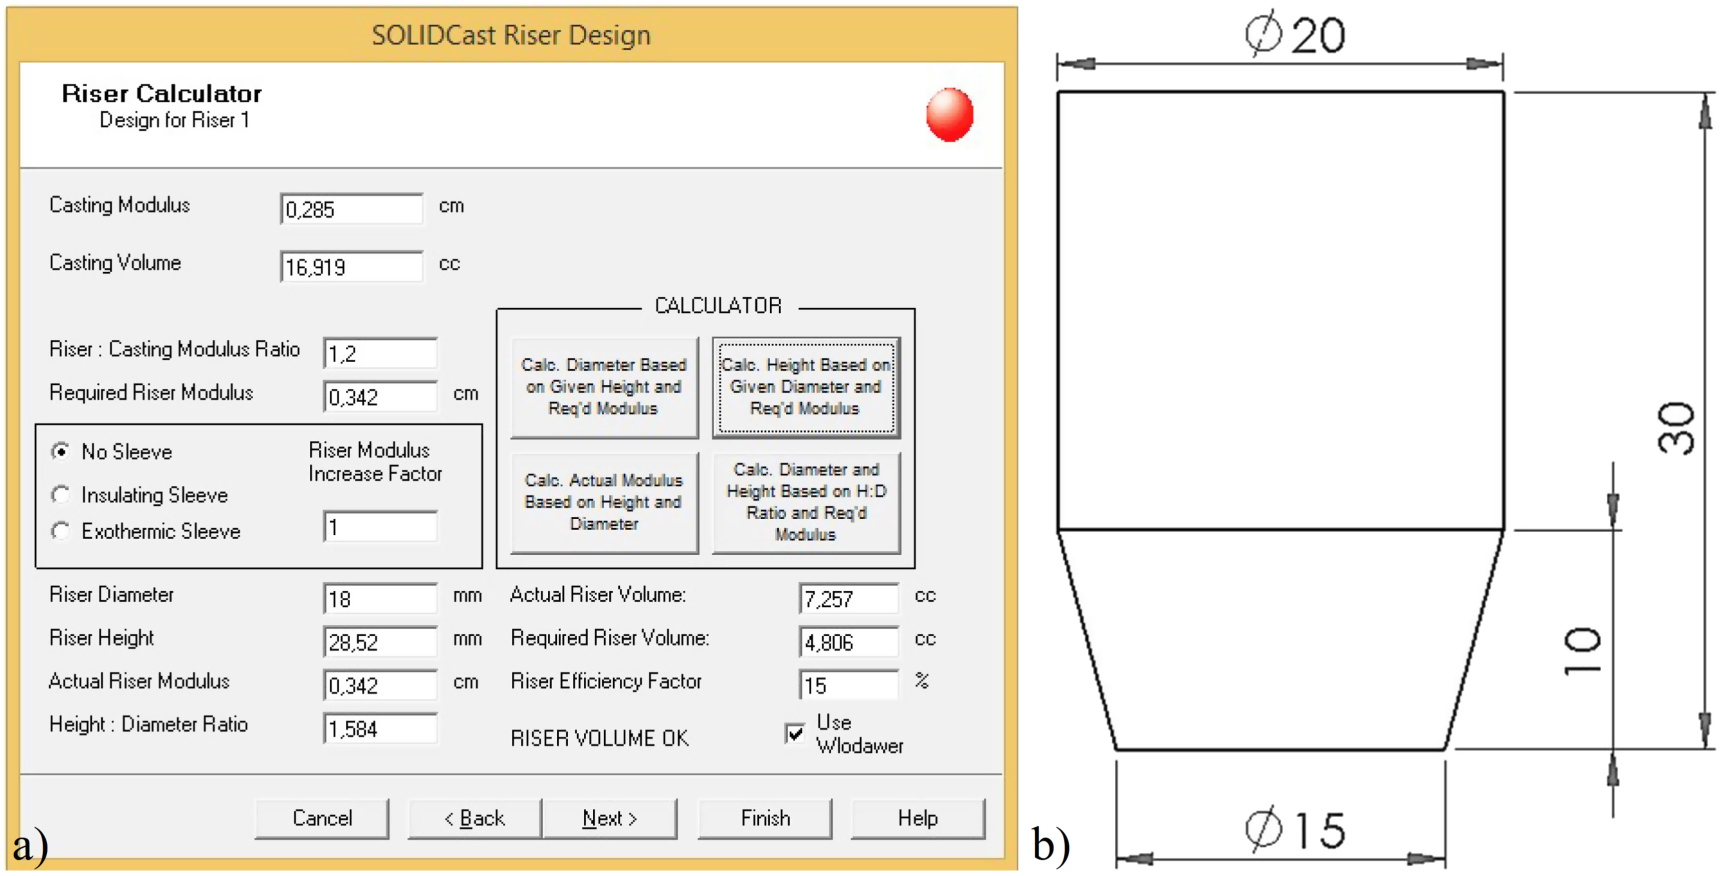The width and height of the screenshot is (1720, 876).
Task: Select the Height : Diameter Ratio field
Action: click(380, 728)
